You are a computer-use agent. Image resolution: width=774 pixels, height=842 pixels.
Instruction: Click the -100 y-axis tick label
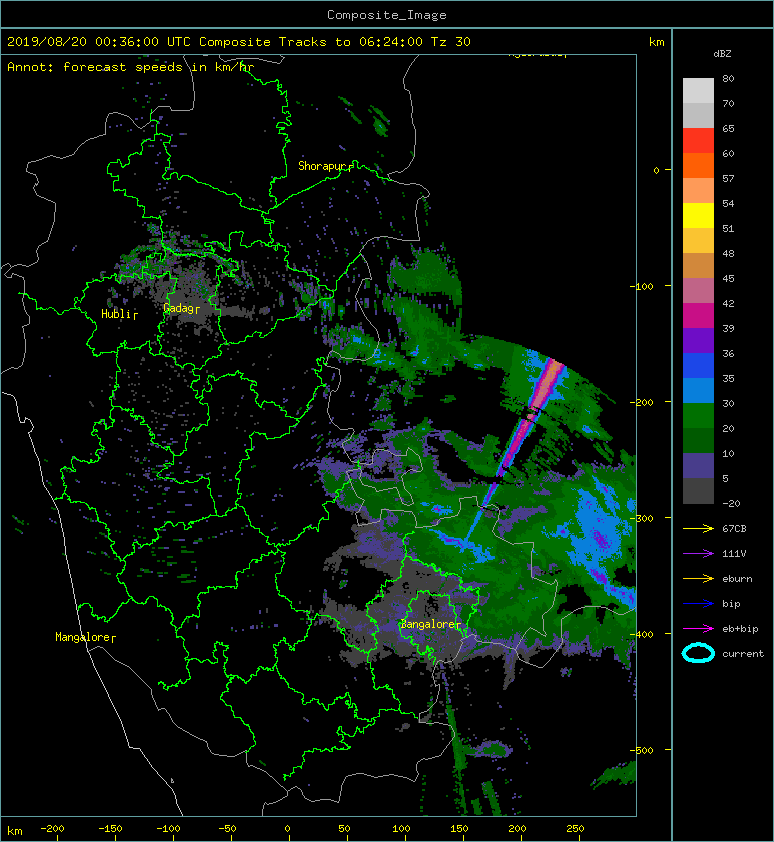point(642,286)
